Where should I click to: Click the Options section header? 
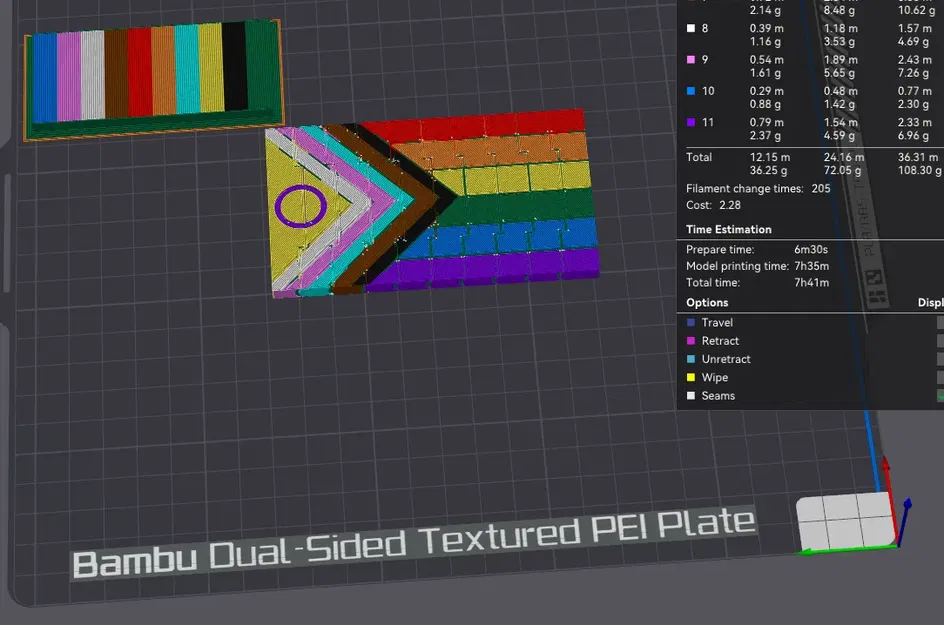pyautogui.click(x=707, y=303)
